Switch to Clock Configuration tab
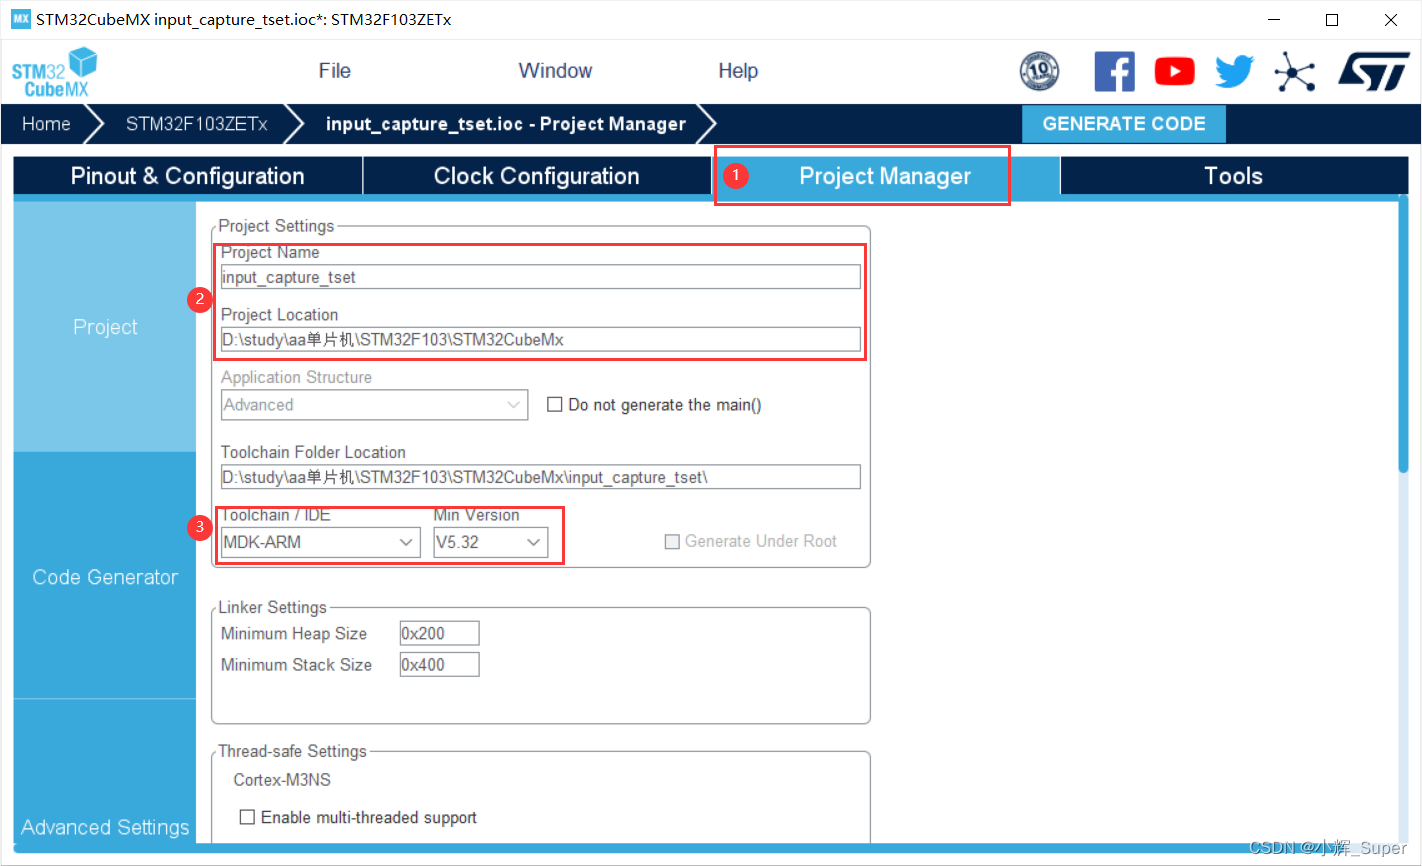Image resolution: width=1422 pixels, height=866 pixels. [x=536, y=176]
